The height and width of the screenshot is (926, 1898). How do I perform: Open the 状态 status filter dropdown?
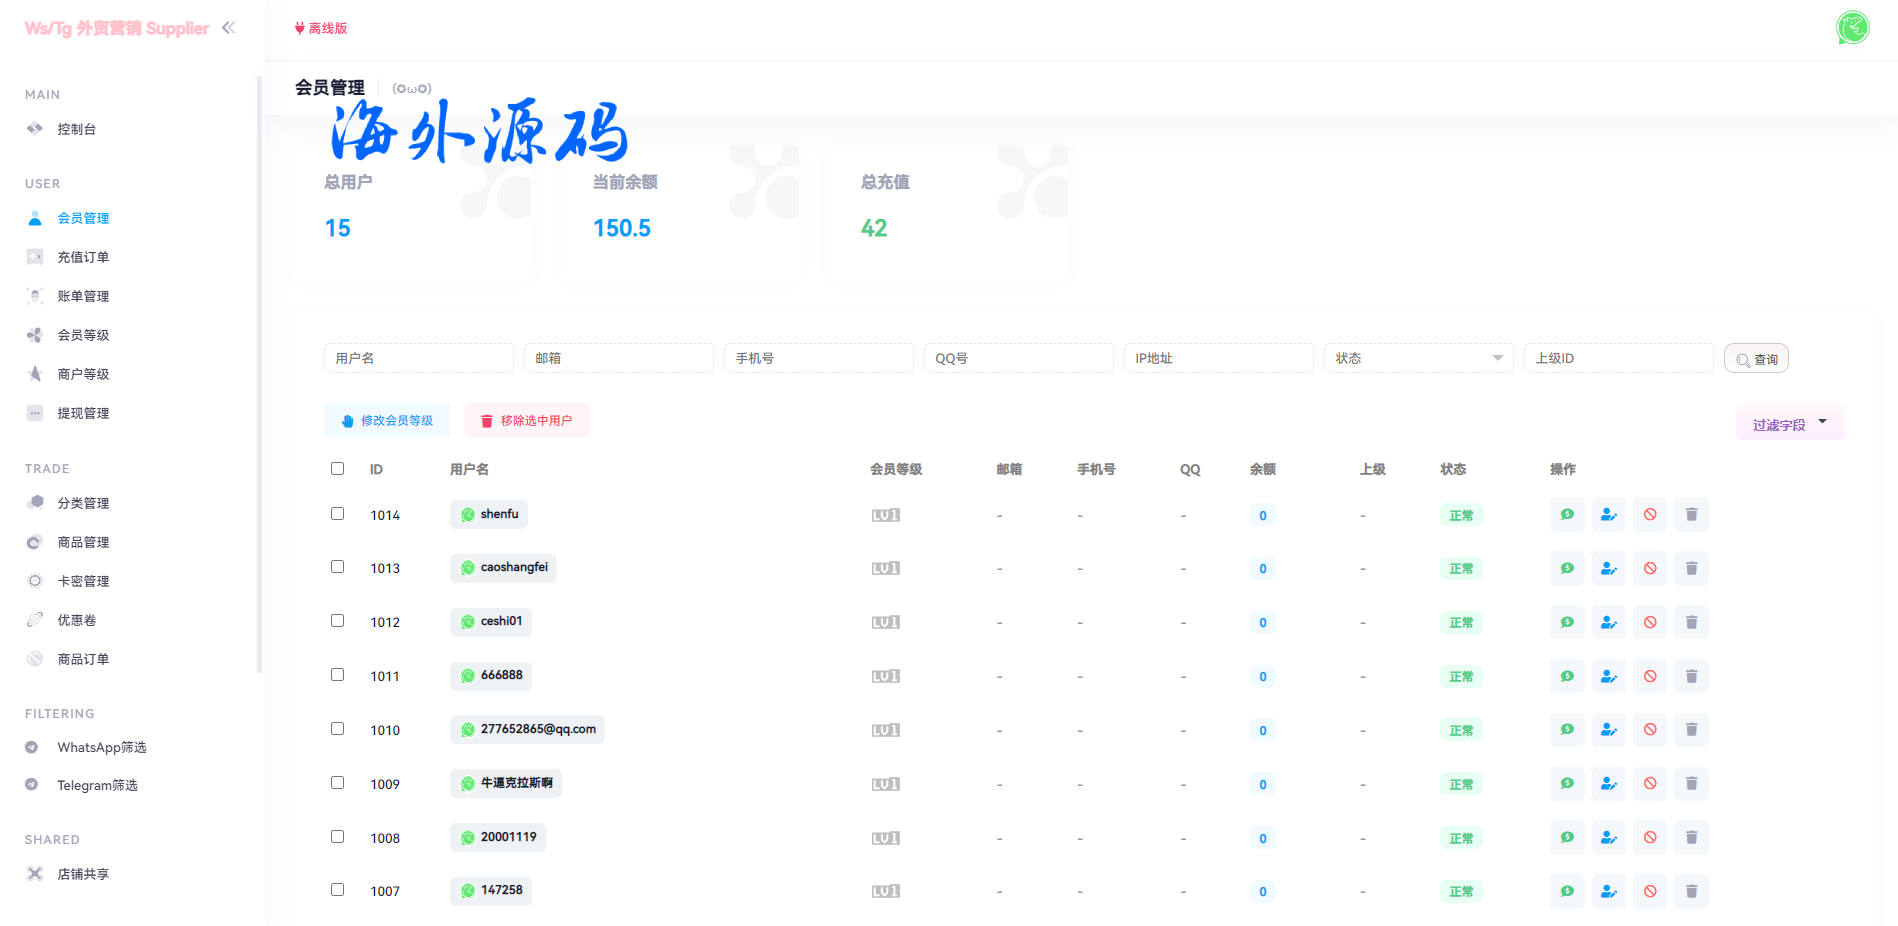[1417, 358]
